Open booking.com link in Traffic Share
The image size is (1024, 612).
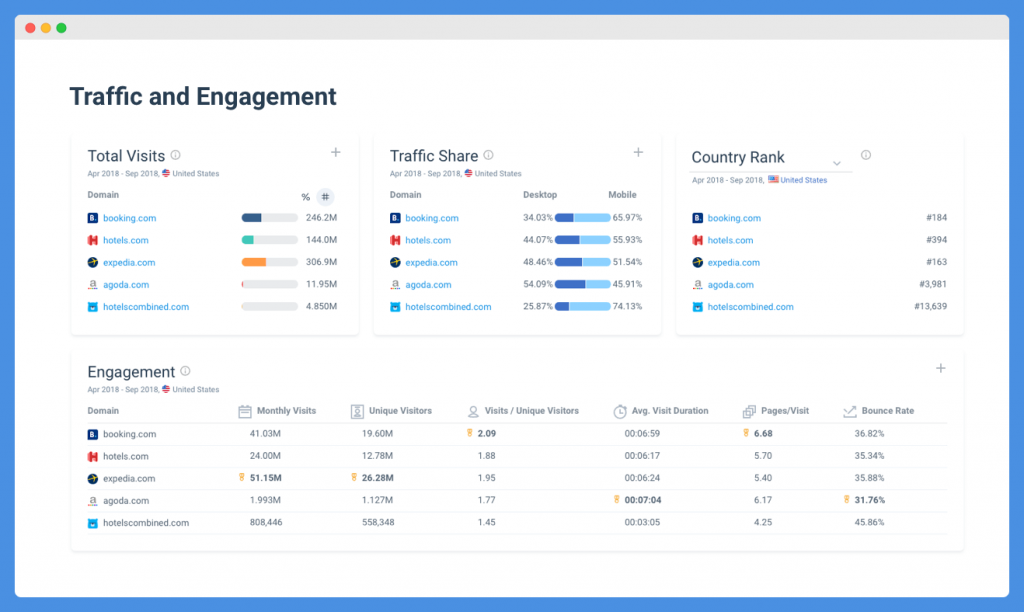432,218
